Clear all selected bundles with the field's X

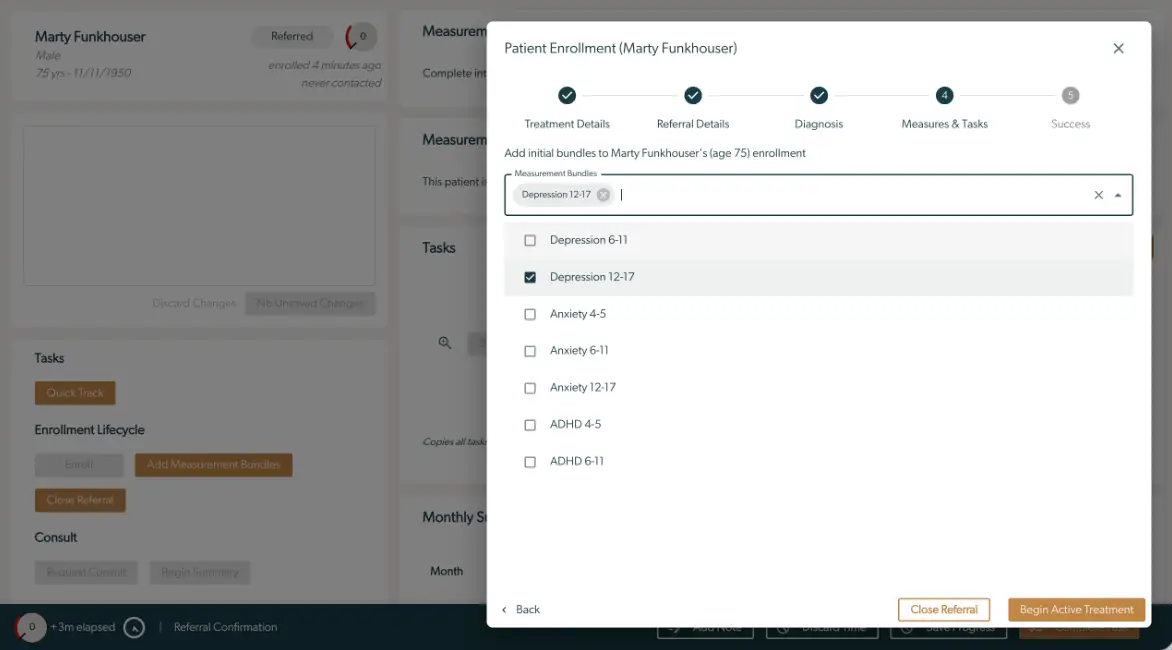tap(1098, 195)
